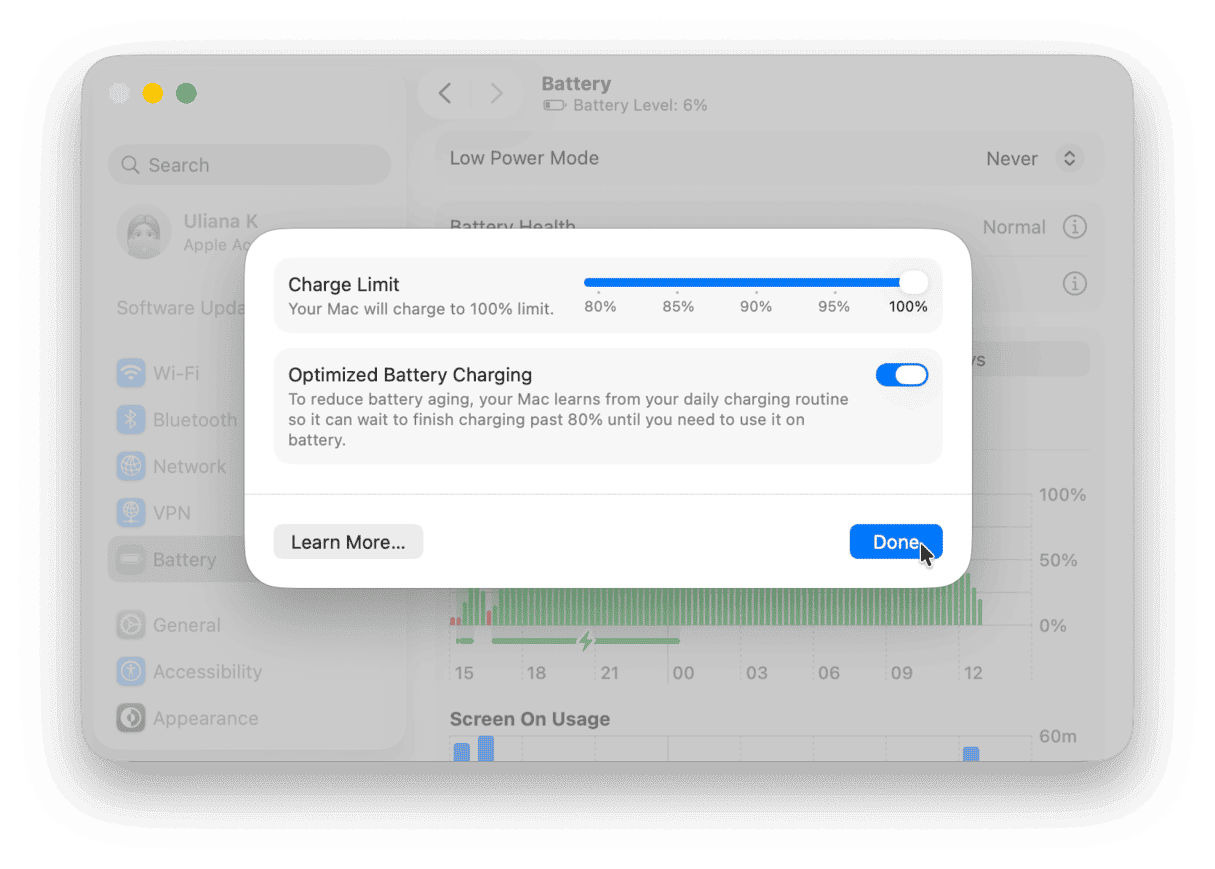Click inside the Search field
This screenshot has height=869, width=1215.
coord(249,164)
